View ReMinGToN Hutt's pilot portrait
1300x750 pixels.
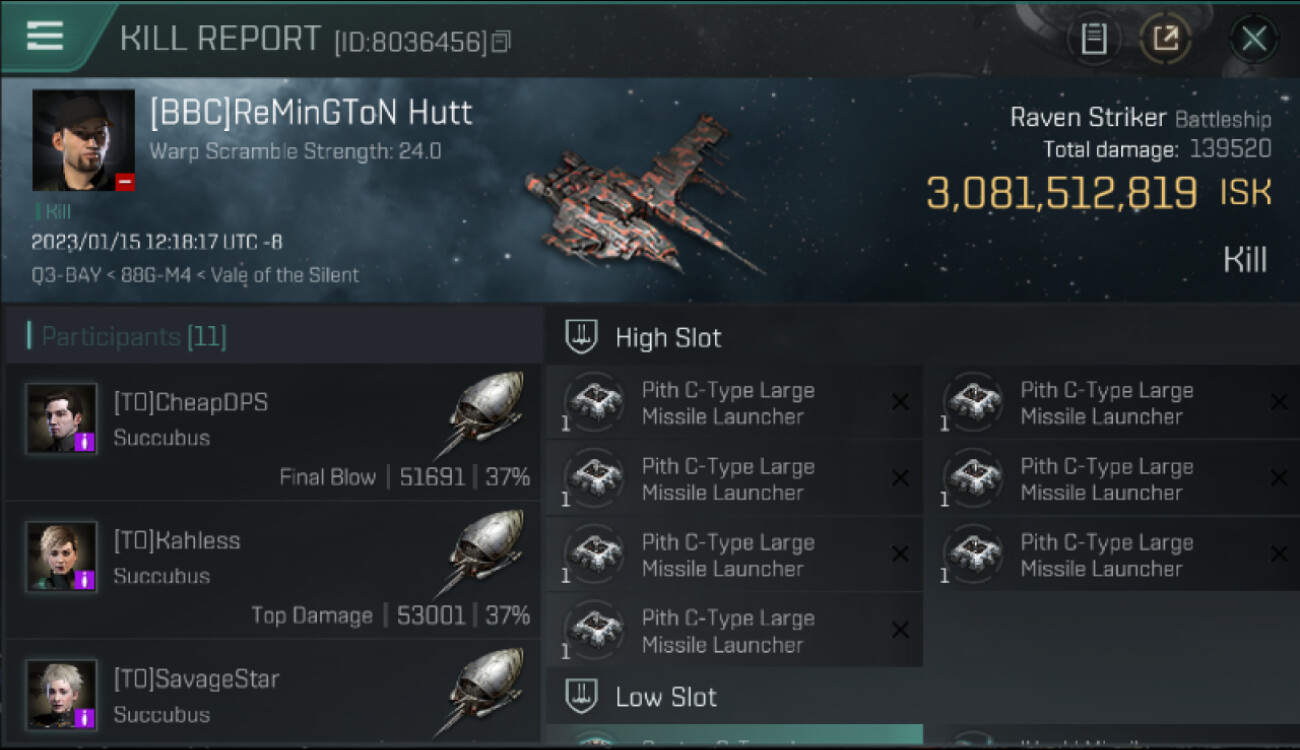[x=83, y=140]
